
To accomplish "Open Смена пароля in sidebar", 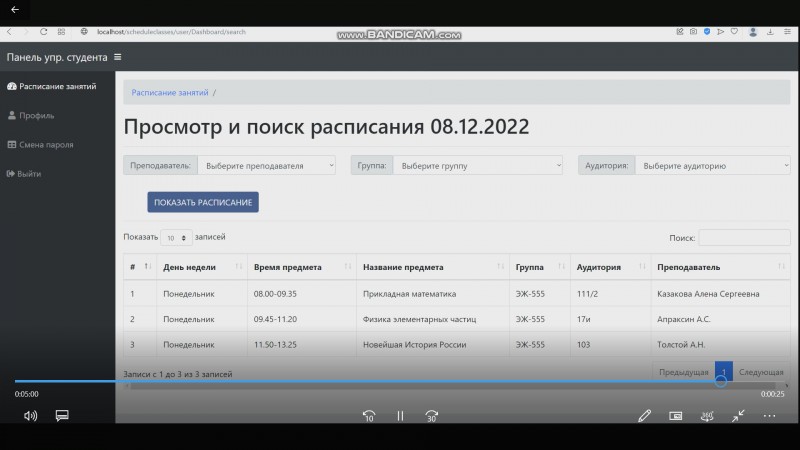I will tap(40, 144).
